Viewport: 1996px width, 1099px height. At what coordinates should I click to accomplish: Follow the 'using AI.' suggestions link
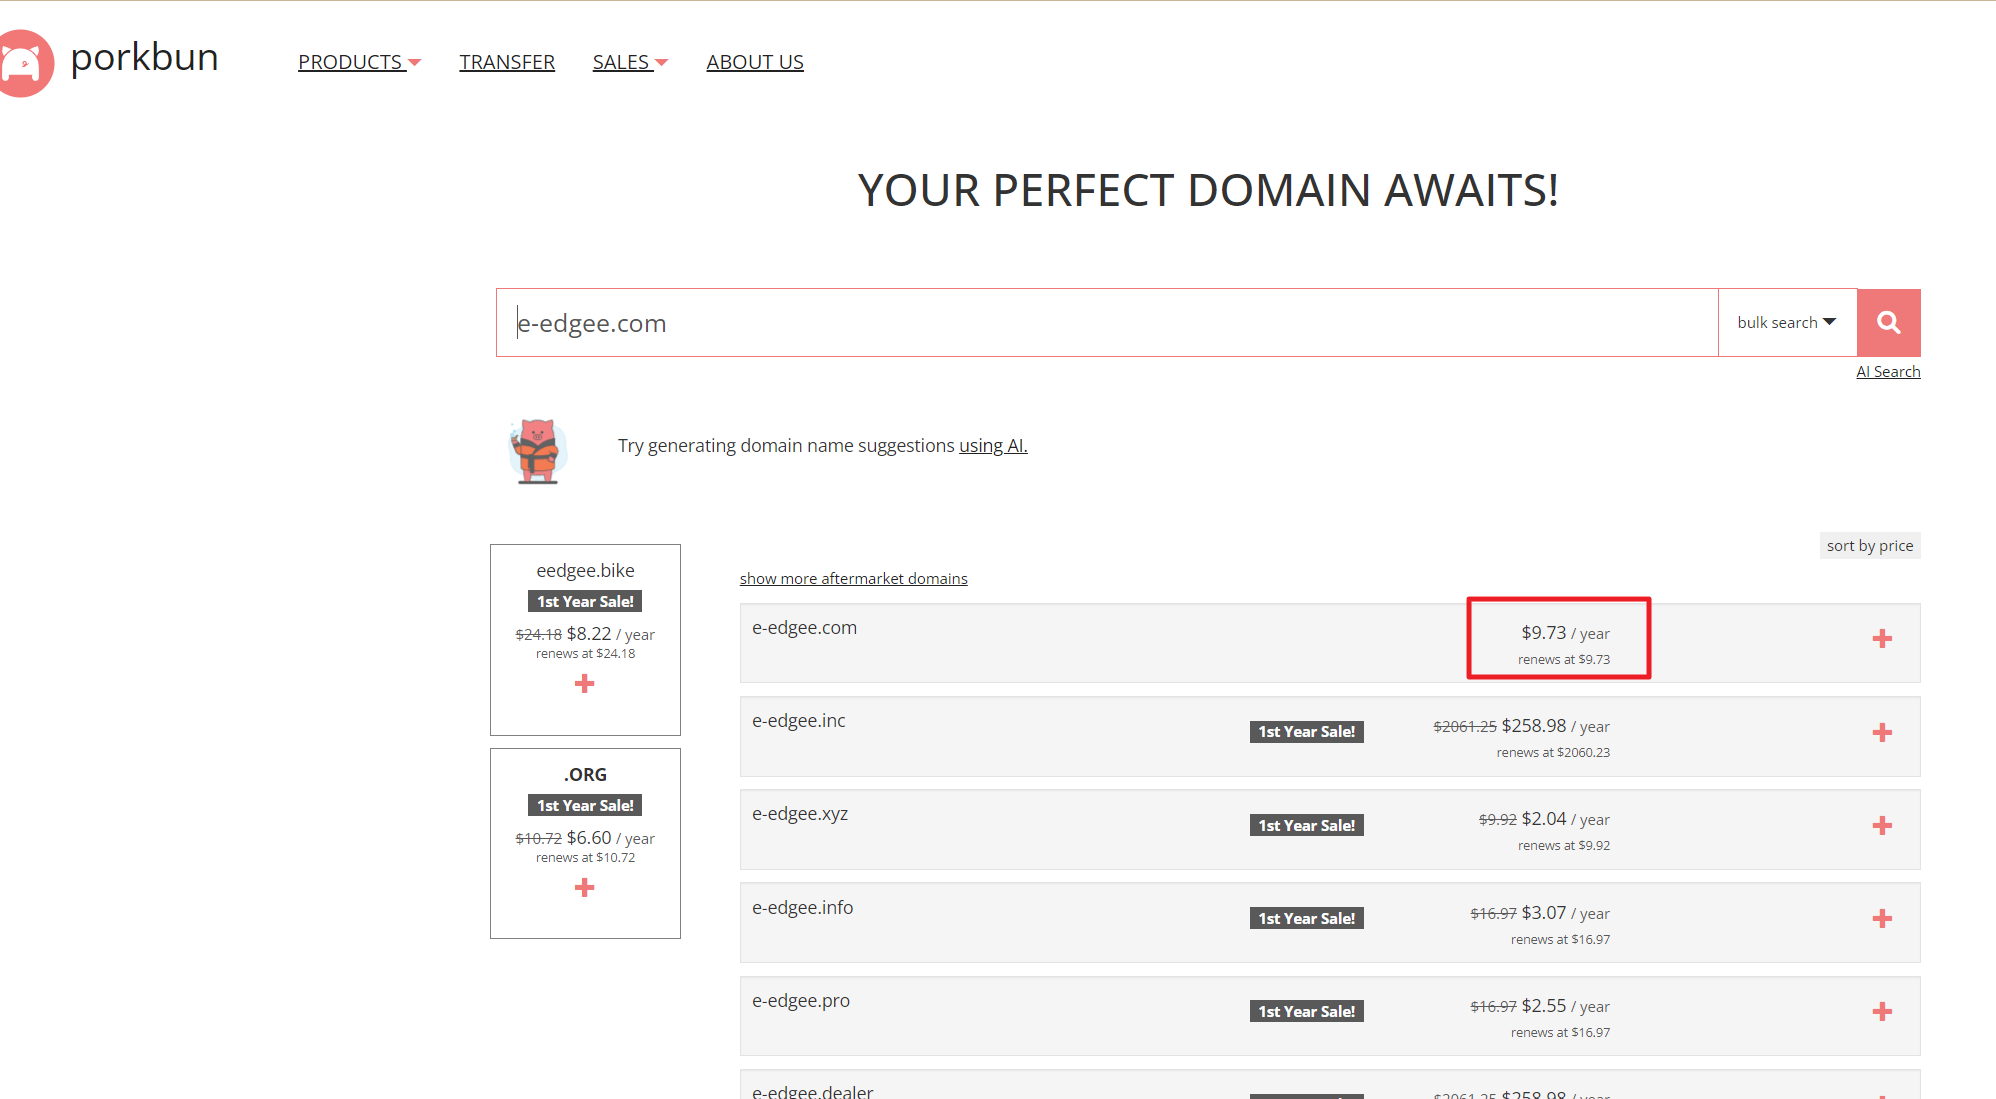[x=992, y=446]
